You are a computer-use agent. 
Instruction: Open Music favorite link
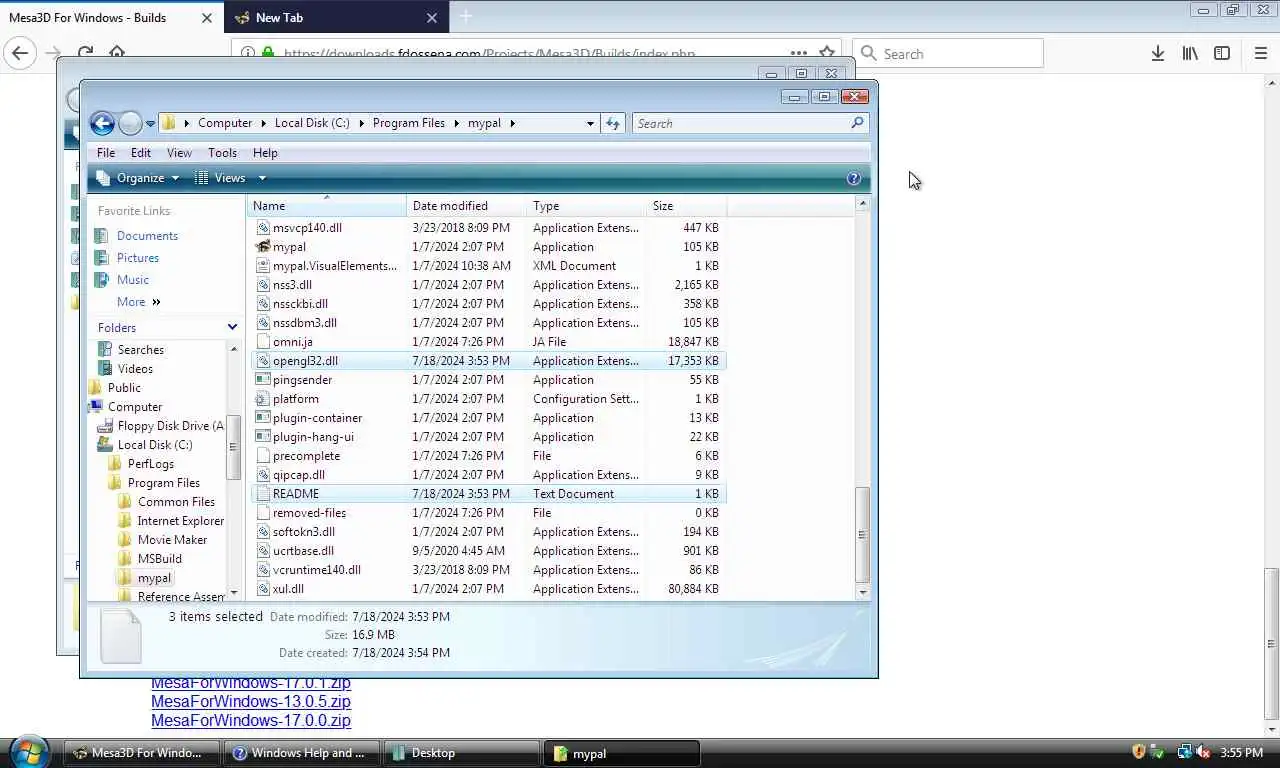point(133,280)
